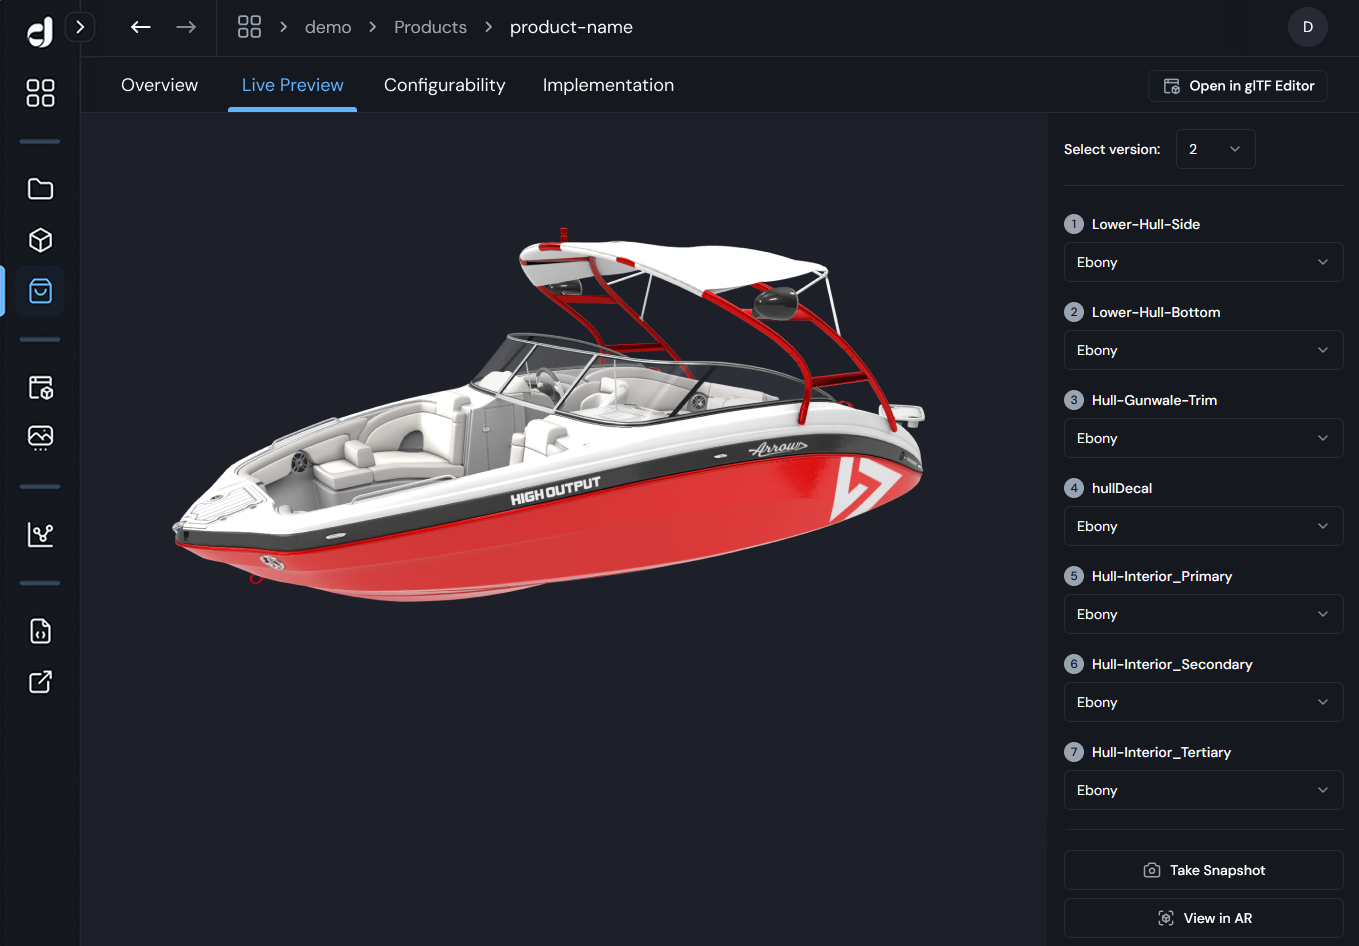Switch to the Configurability tab
This screenshot has width=1359, height=946.
click(444, 85)
